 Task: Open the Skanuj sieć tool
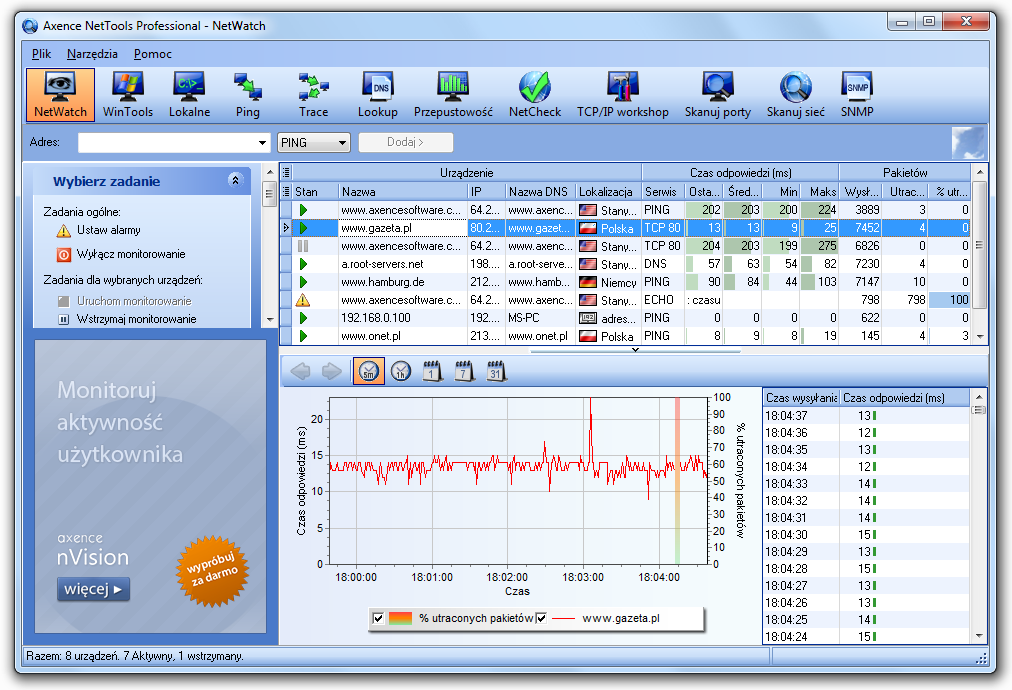coord(796,95)
